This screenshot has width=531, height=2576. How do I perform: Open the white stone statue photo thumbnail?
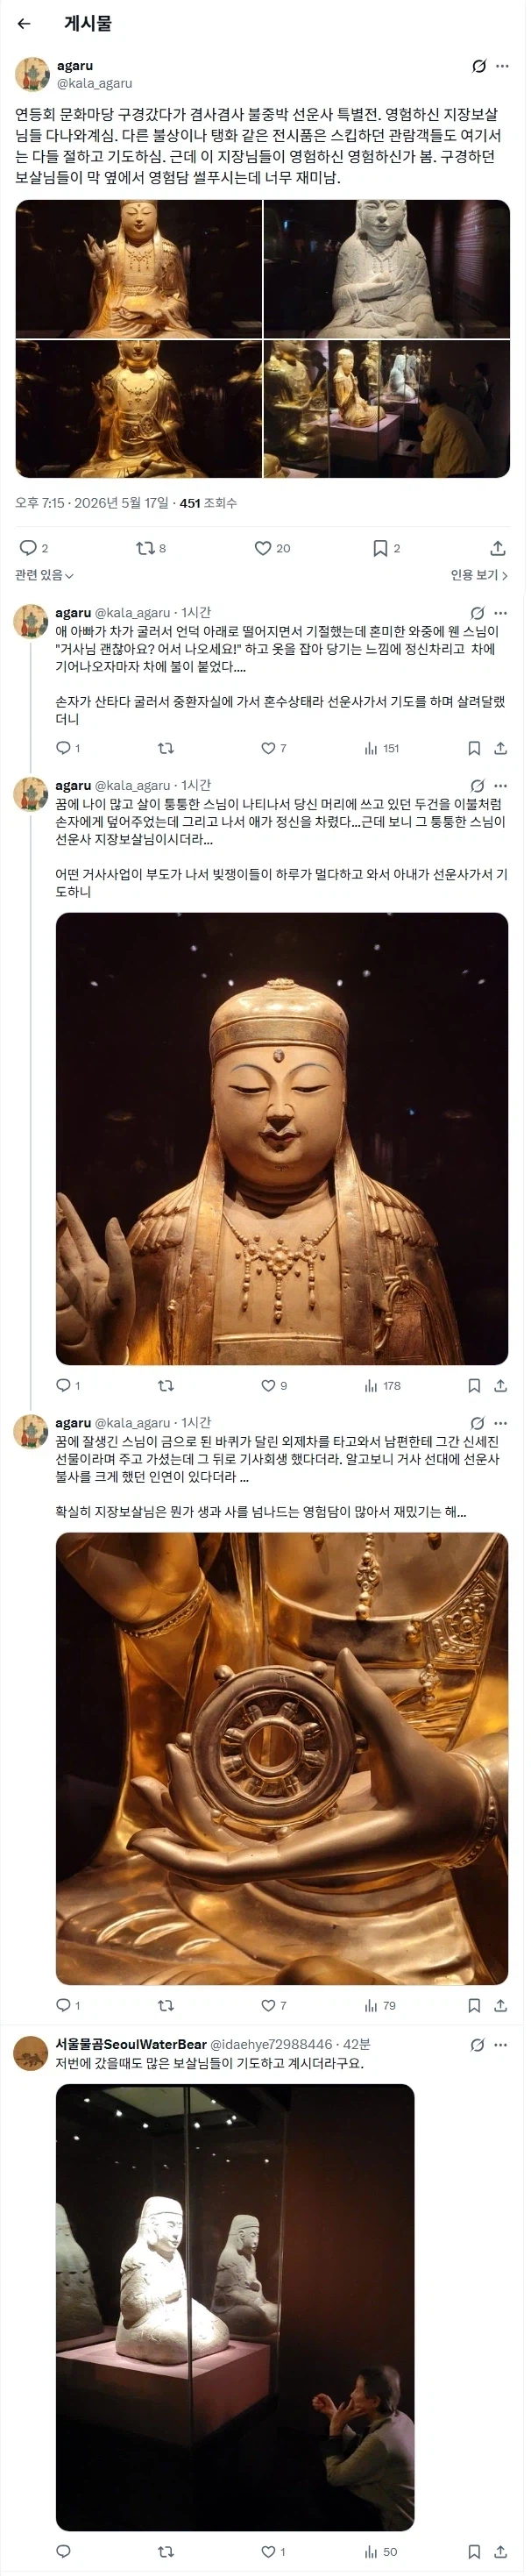tap(387, 268)
